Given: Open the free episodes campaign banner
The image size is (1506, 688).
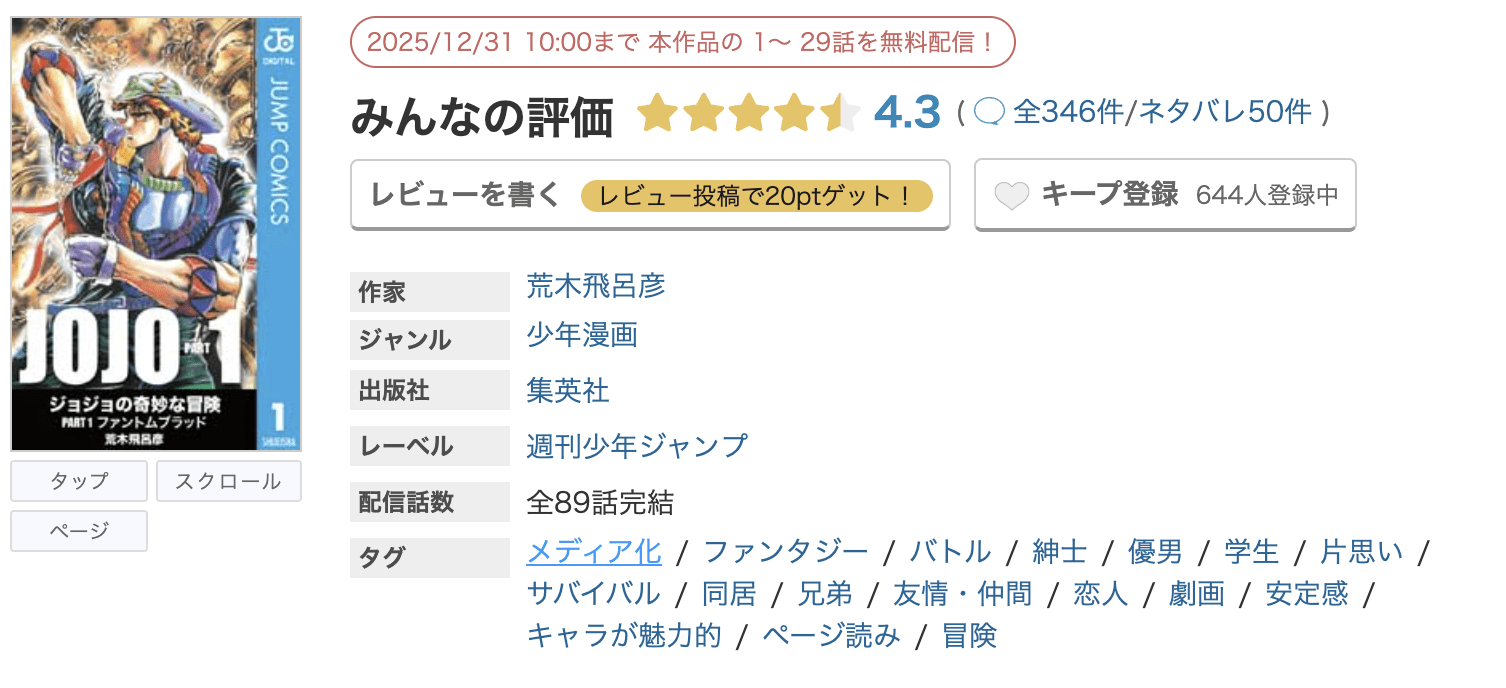Looking at the screenshot, I should click(682, 42).
